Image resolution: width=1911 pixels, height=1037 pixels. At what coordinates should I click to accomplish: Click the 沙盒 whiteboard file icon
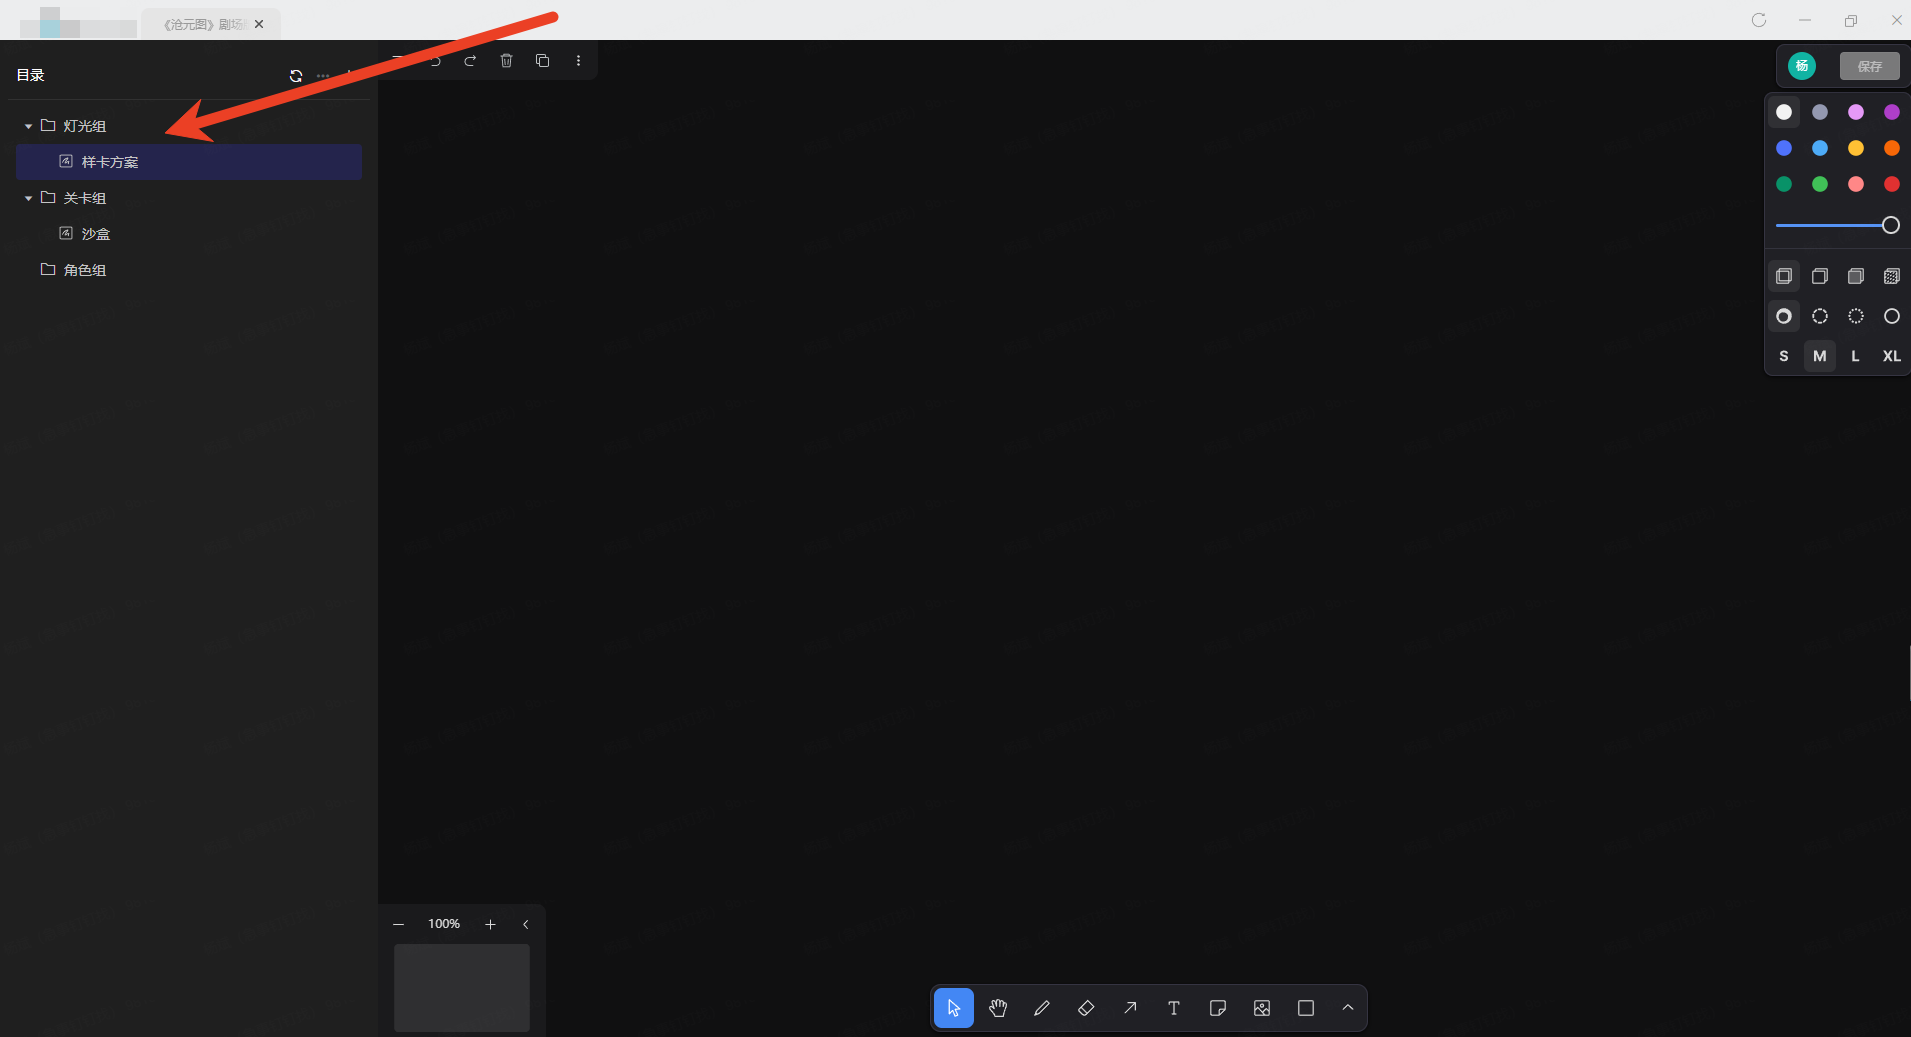coord(66,234)
